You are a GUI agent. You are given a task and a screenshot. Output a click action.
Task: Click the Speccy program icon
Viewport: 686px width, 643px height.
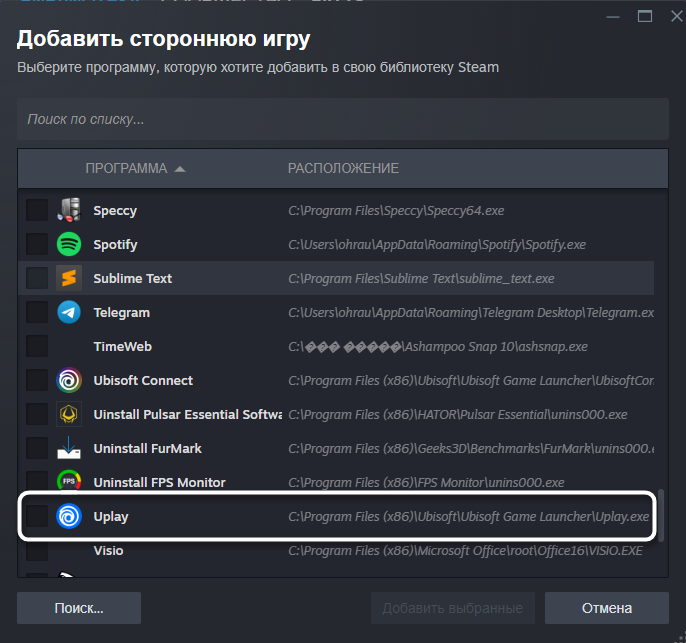point(69,210)
